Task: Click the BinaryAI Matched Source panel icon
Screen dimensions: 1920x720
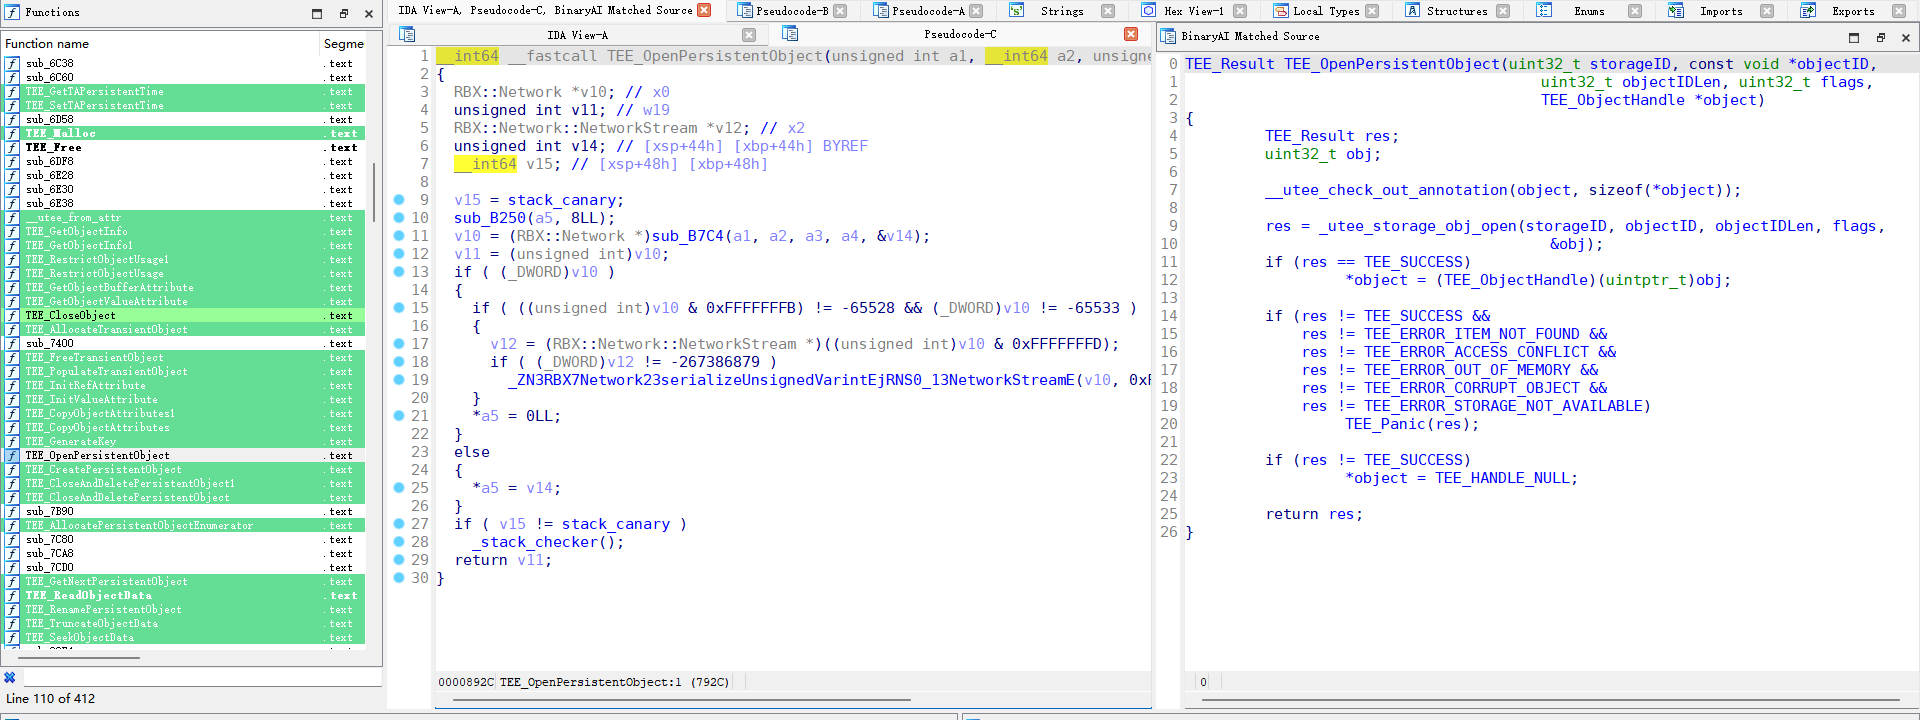Action: click(x=1168, y=37)
